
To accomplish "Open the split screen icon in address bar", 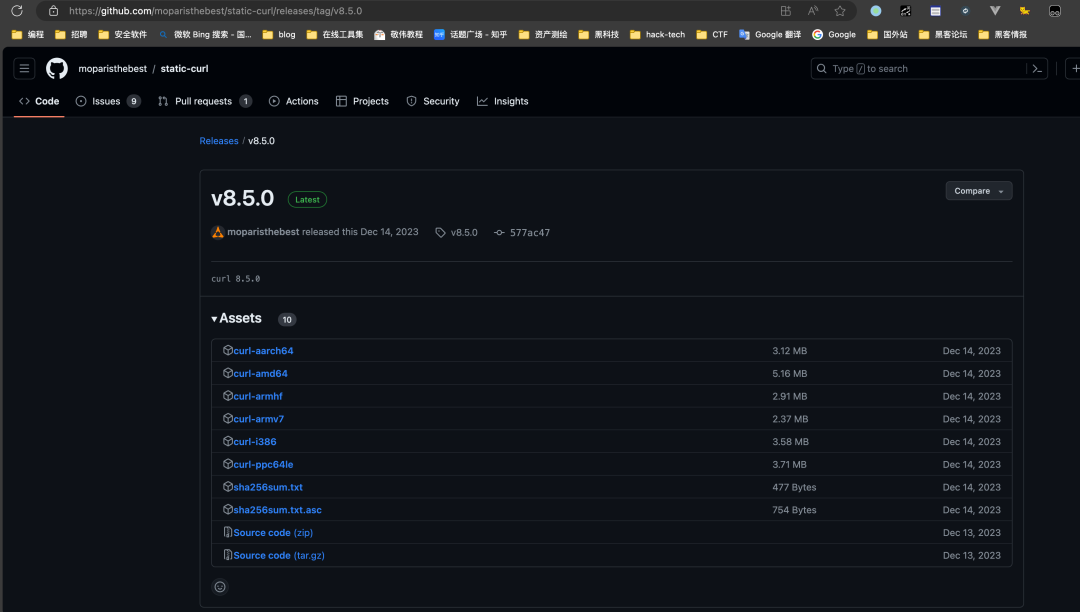I will [x=786, y=11].
